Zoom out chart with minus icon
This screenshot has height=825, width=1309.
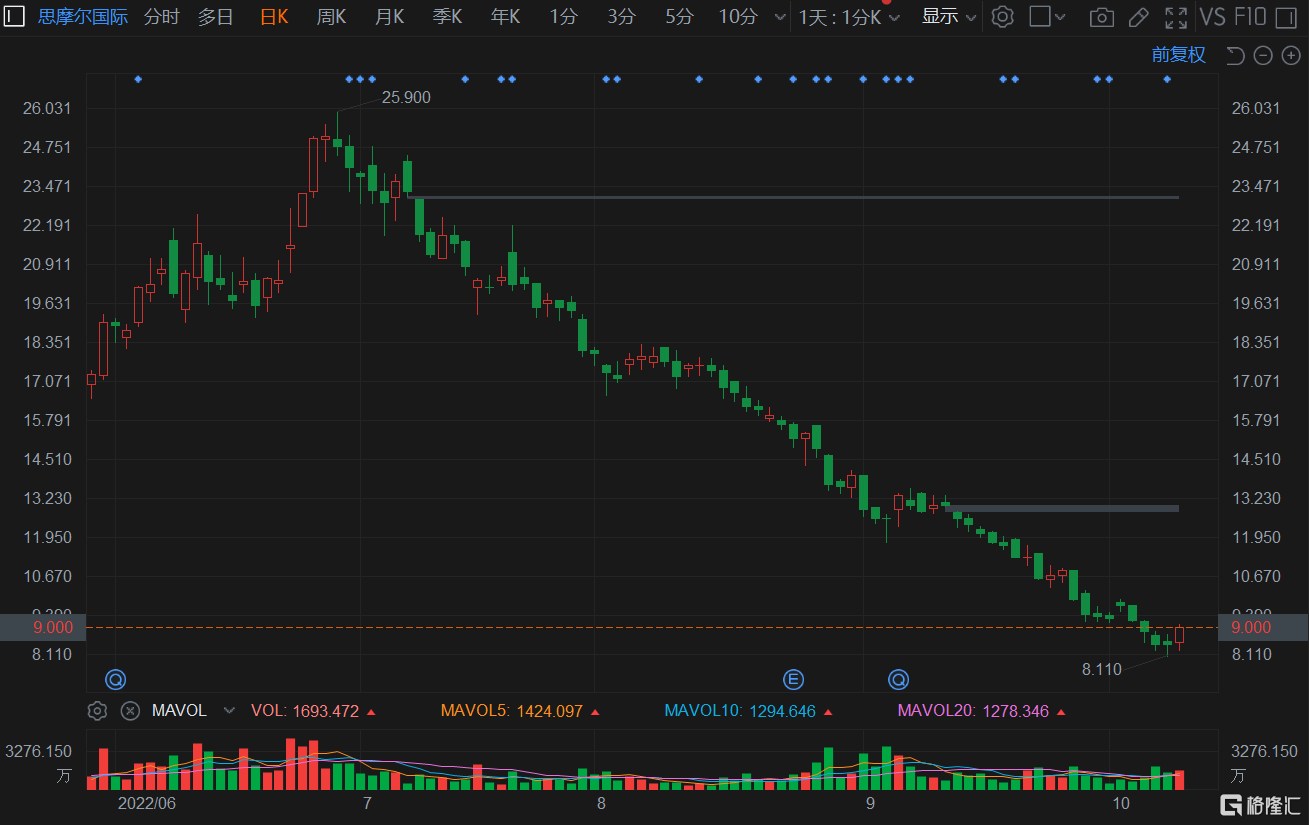point(1264,55)
